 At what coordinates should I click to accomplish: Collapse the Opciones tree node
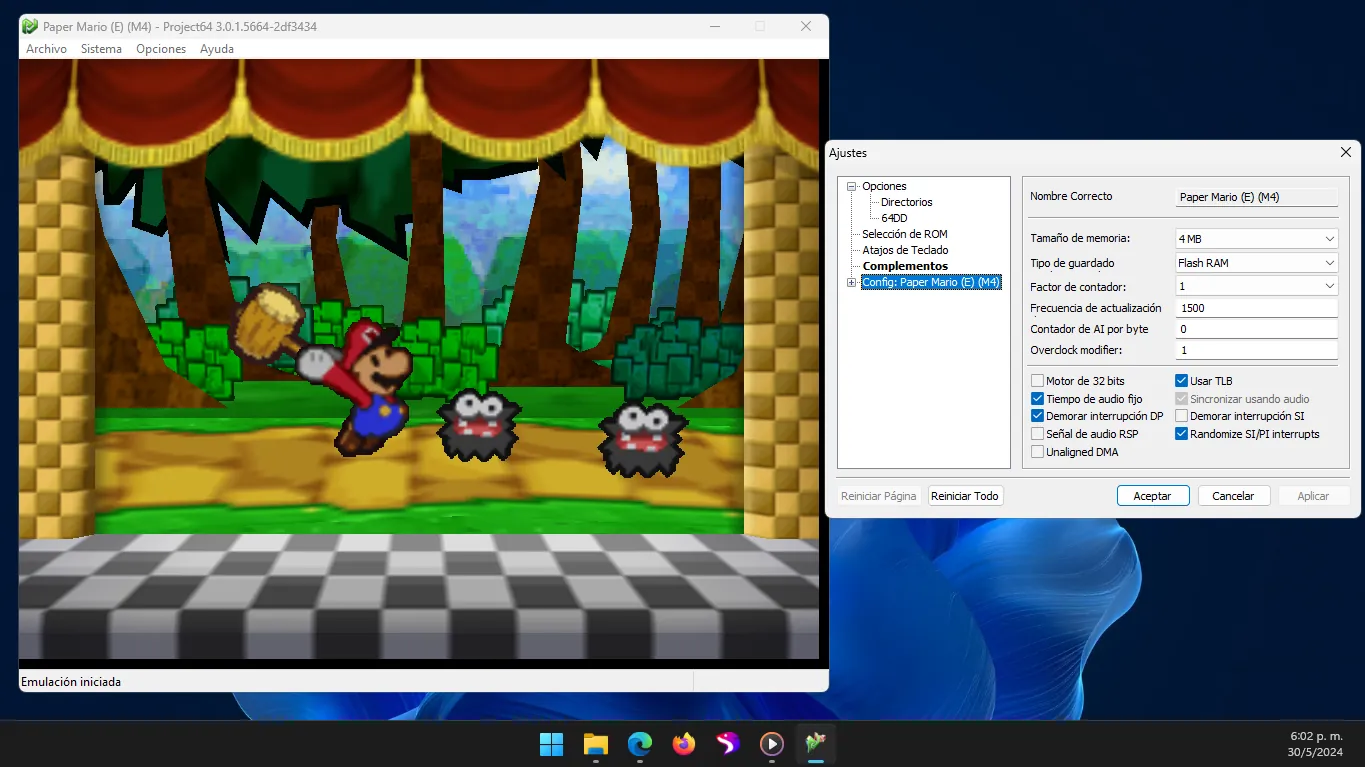(x=852, y=186)
